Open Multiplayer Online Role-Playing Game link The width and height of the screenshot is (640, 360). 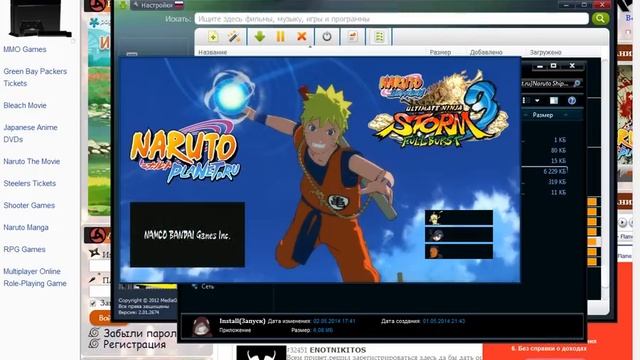35,278
